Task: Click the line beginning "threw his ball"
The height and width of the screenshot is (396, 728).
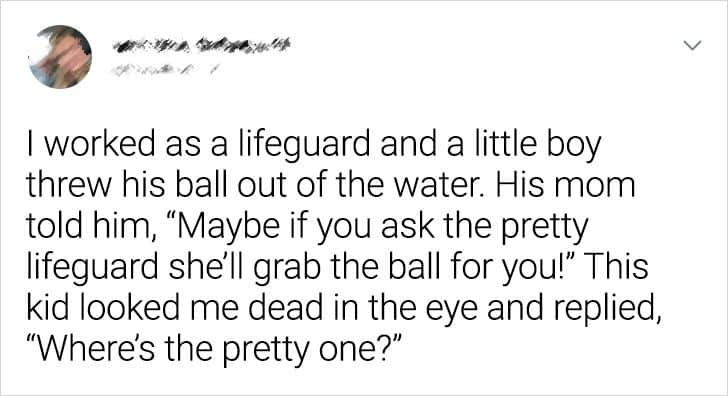Action: [x=331, y=185]
